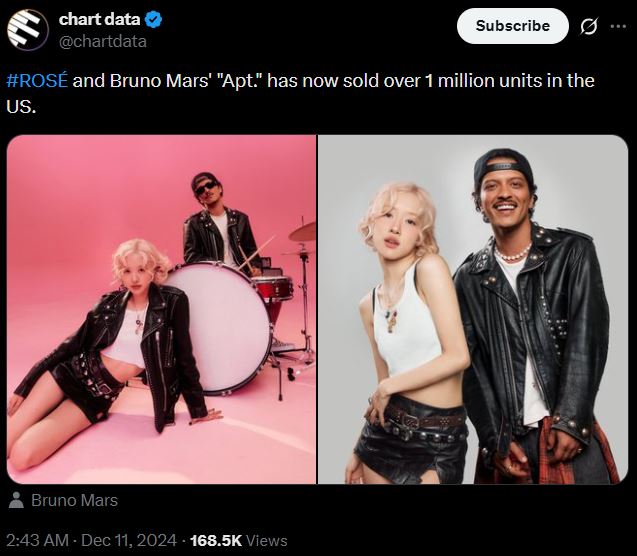Click the word "Views" beside the count
Image resolution: width=637 pixels, height=556 pixels.
click(x=267, y=540)
